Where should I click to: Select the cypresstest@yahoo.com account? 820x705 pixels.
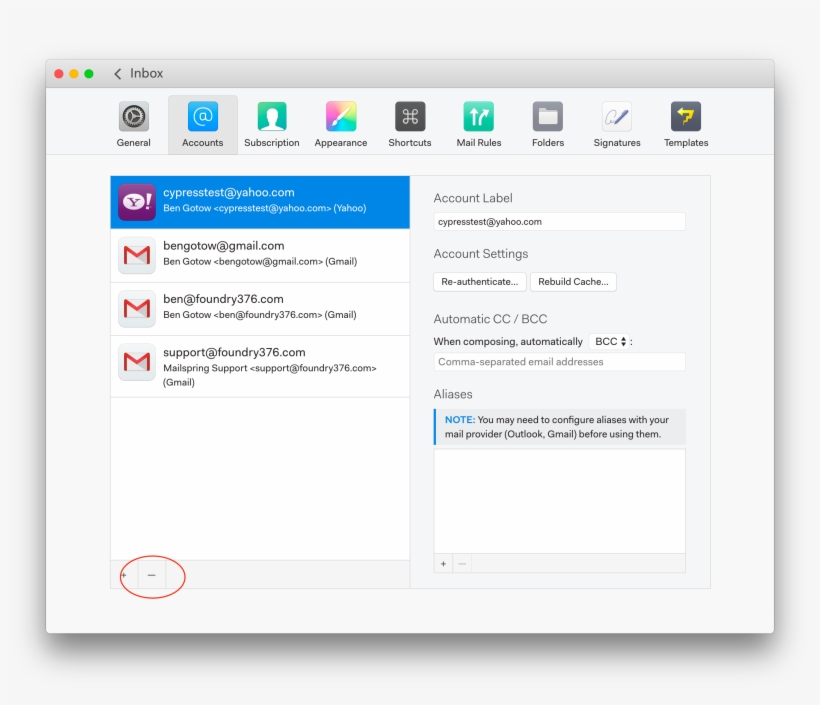(x=260, y=202)
